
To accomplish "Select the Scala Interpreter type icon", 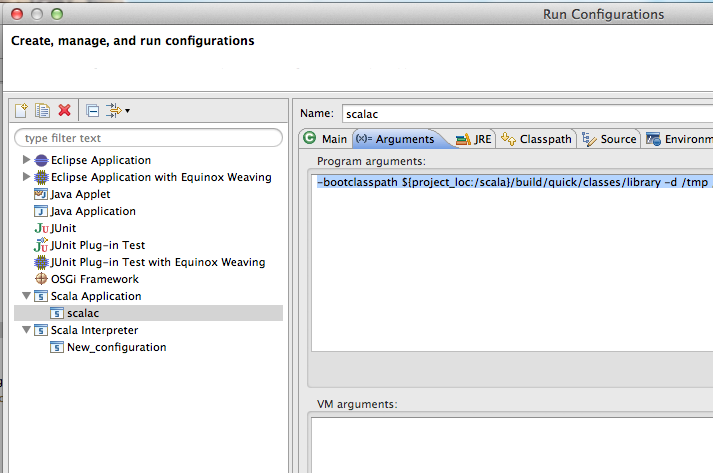I will pos(41,330).
